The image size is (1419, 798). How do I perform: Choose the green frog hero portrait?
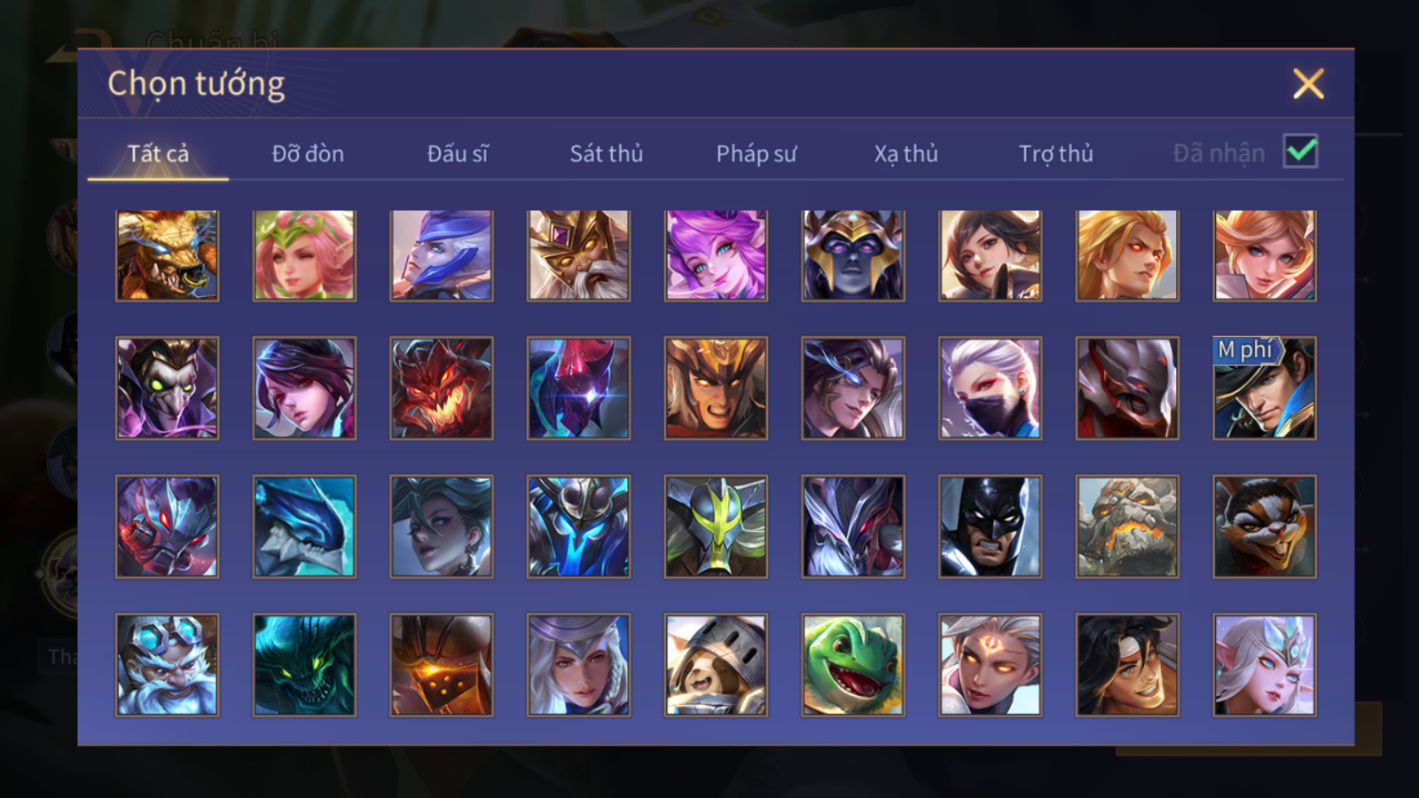tap(853, 665)
